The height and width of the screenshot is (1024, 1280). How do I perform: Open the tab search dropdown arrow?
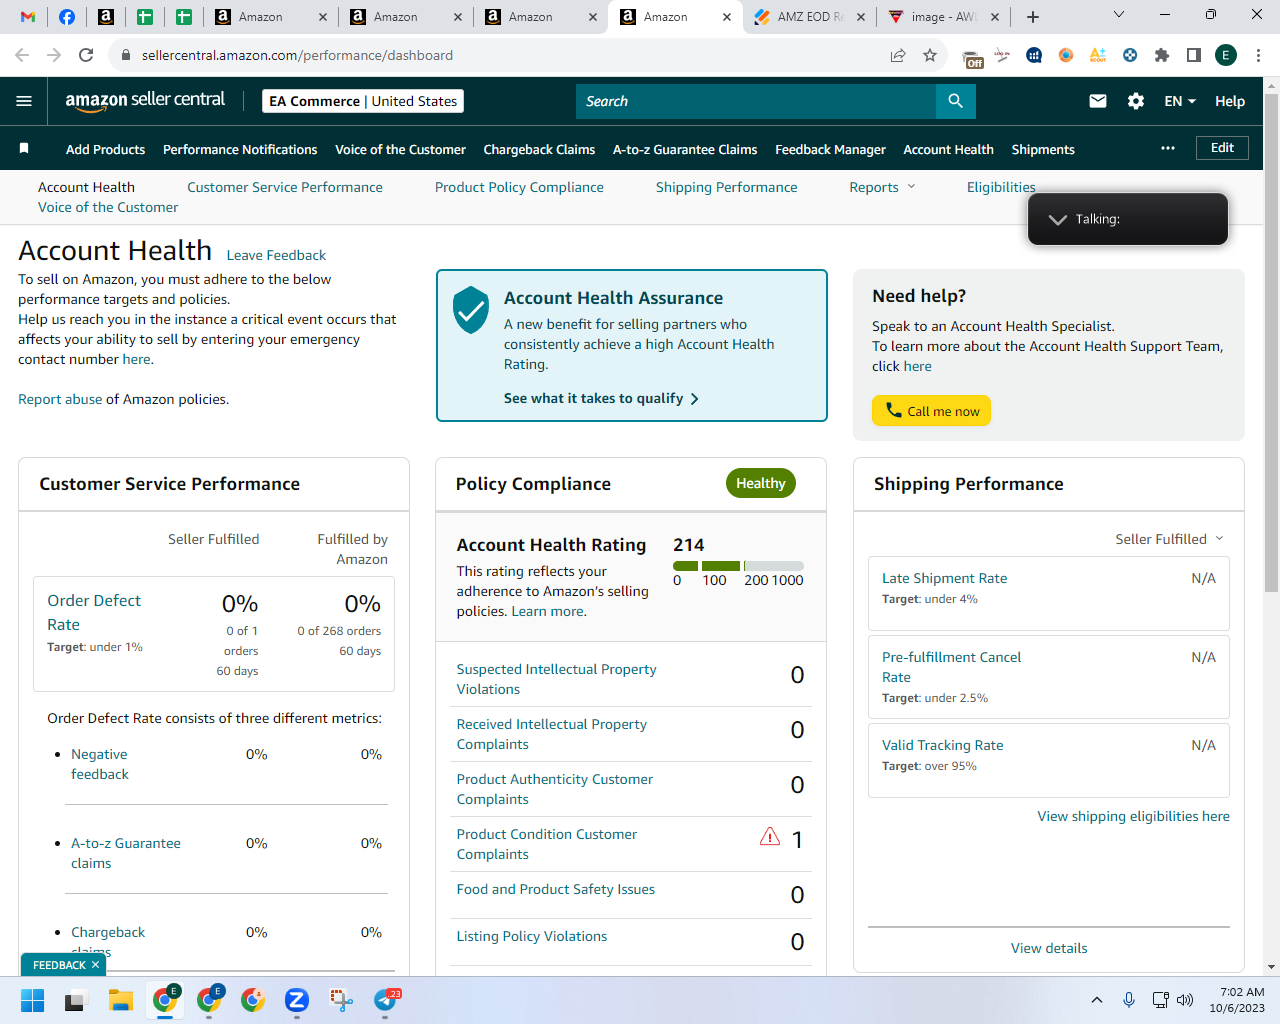[x=1119, y=15]
